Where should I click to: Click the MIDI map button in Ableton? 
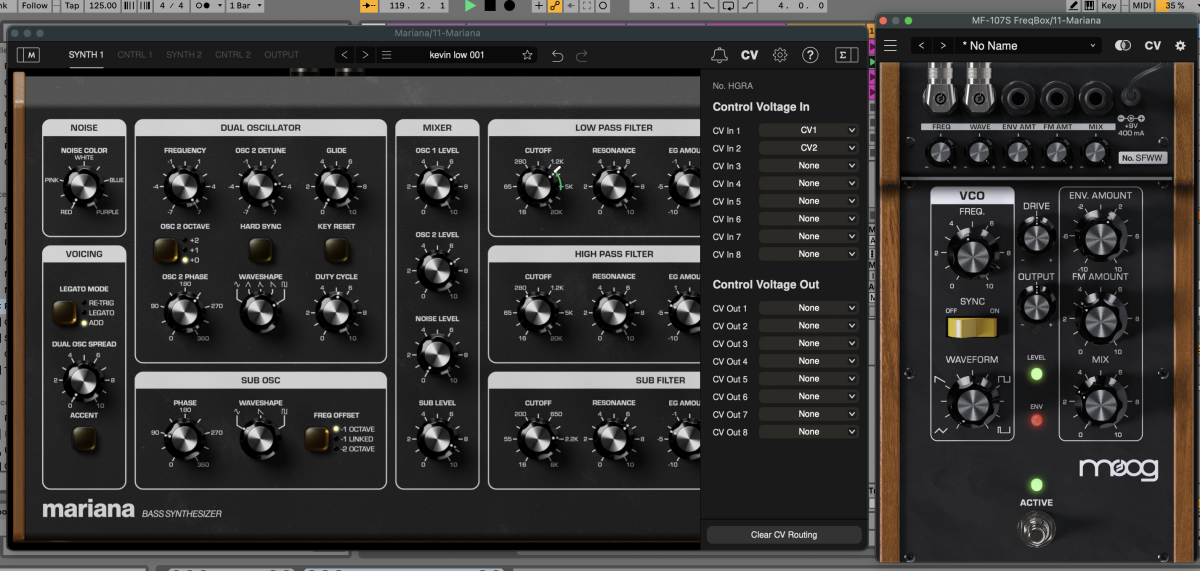click(x=1141, y=6)
